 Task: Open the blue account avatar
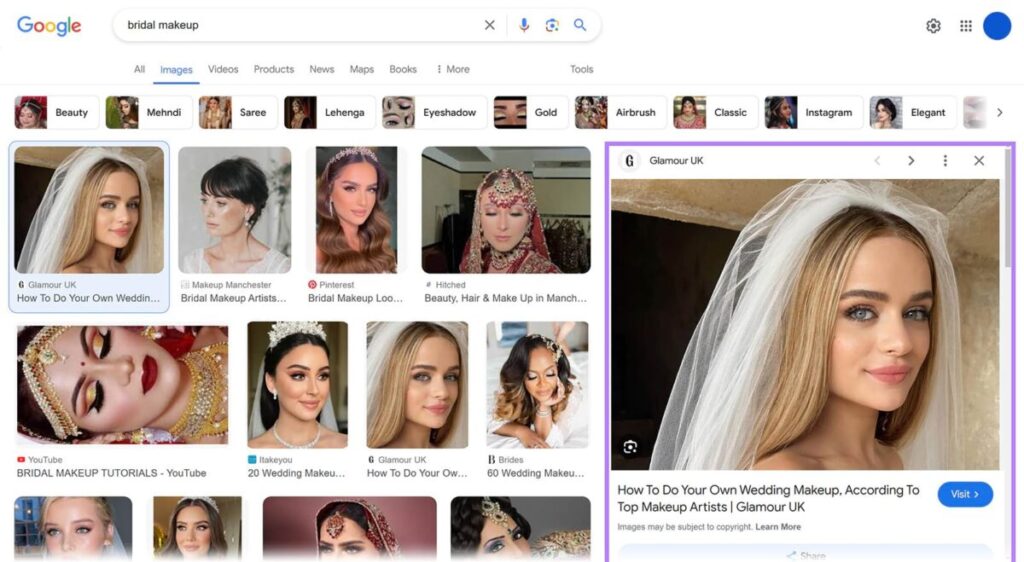pos(997,25)
